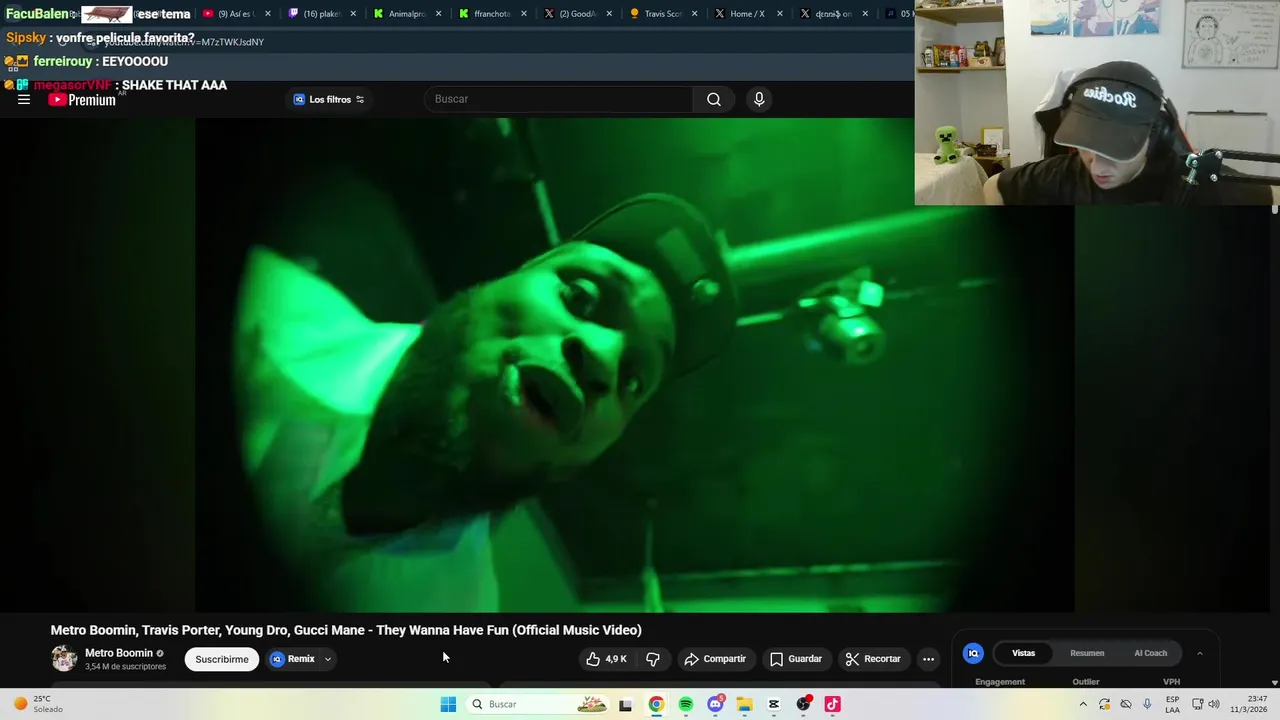
Task: Open Spotify from taskbar
Action: tap(686, 704)
